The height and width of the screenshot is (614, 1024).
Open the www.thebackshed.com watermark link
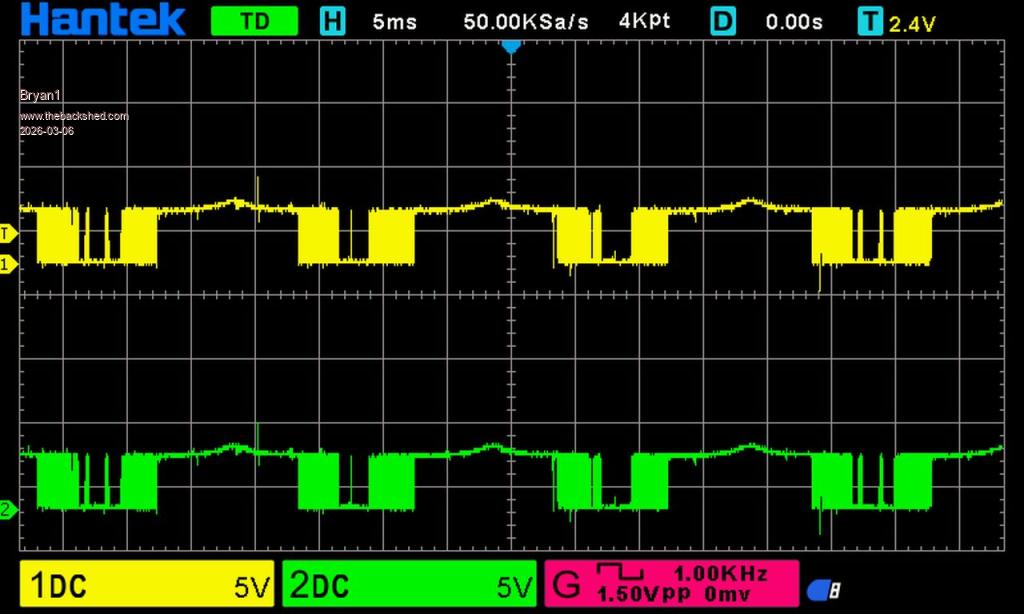click(74, 116)
